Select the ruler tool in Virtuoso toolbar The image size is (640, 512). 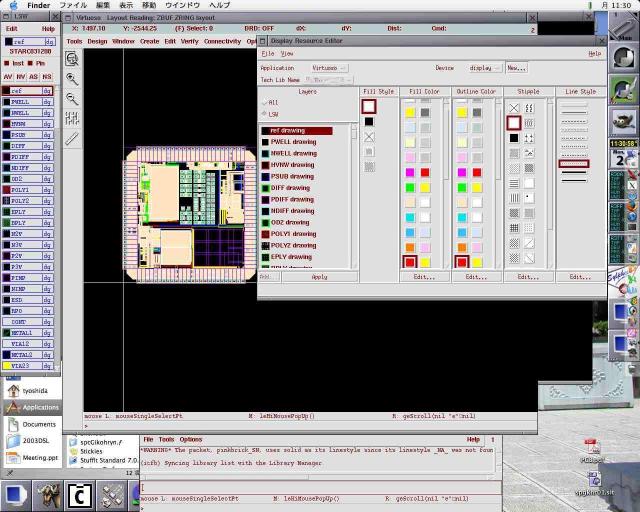pyautogui.click(x=72, y=138)
